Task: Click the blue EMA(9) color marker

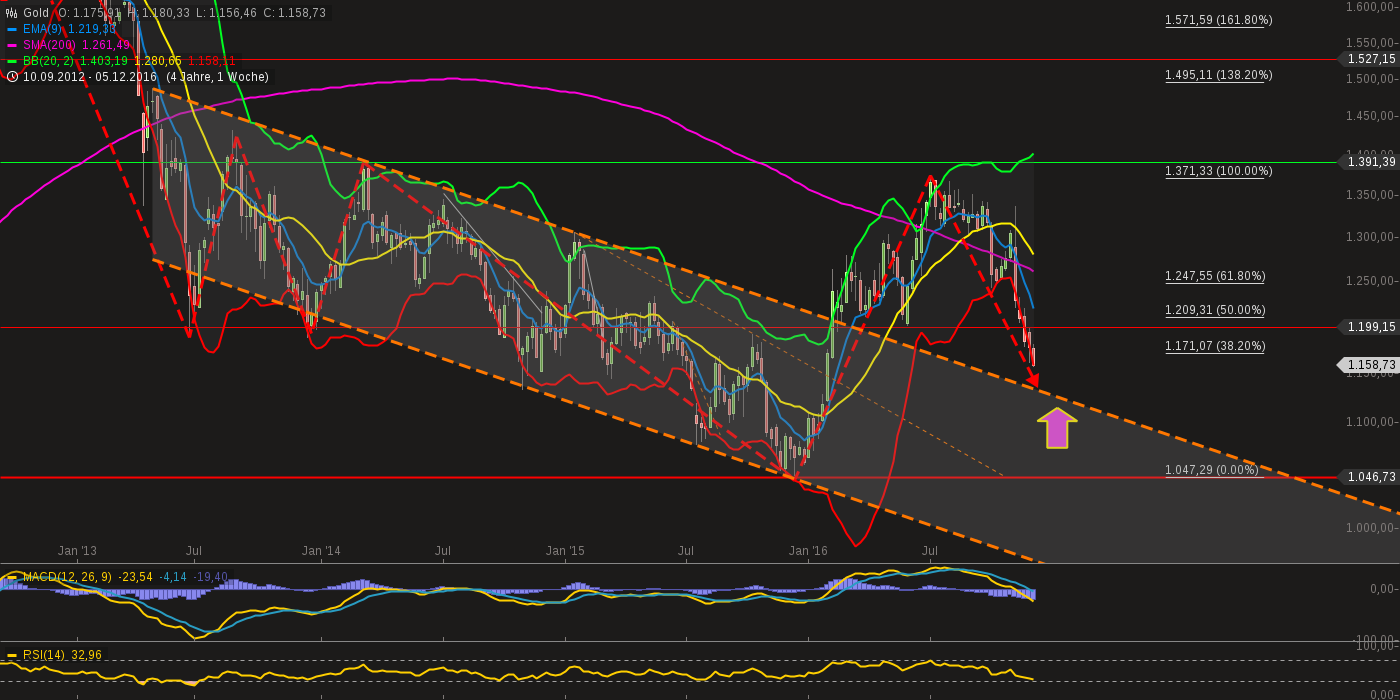Action: click(12, 29)
